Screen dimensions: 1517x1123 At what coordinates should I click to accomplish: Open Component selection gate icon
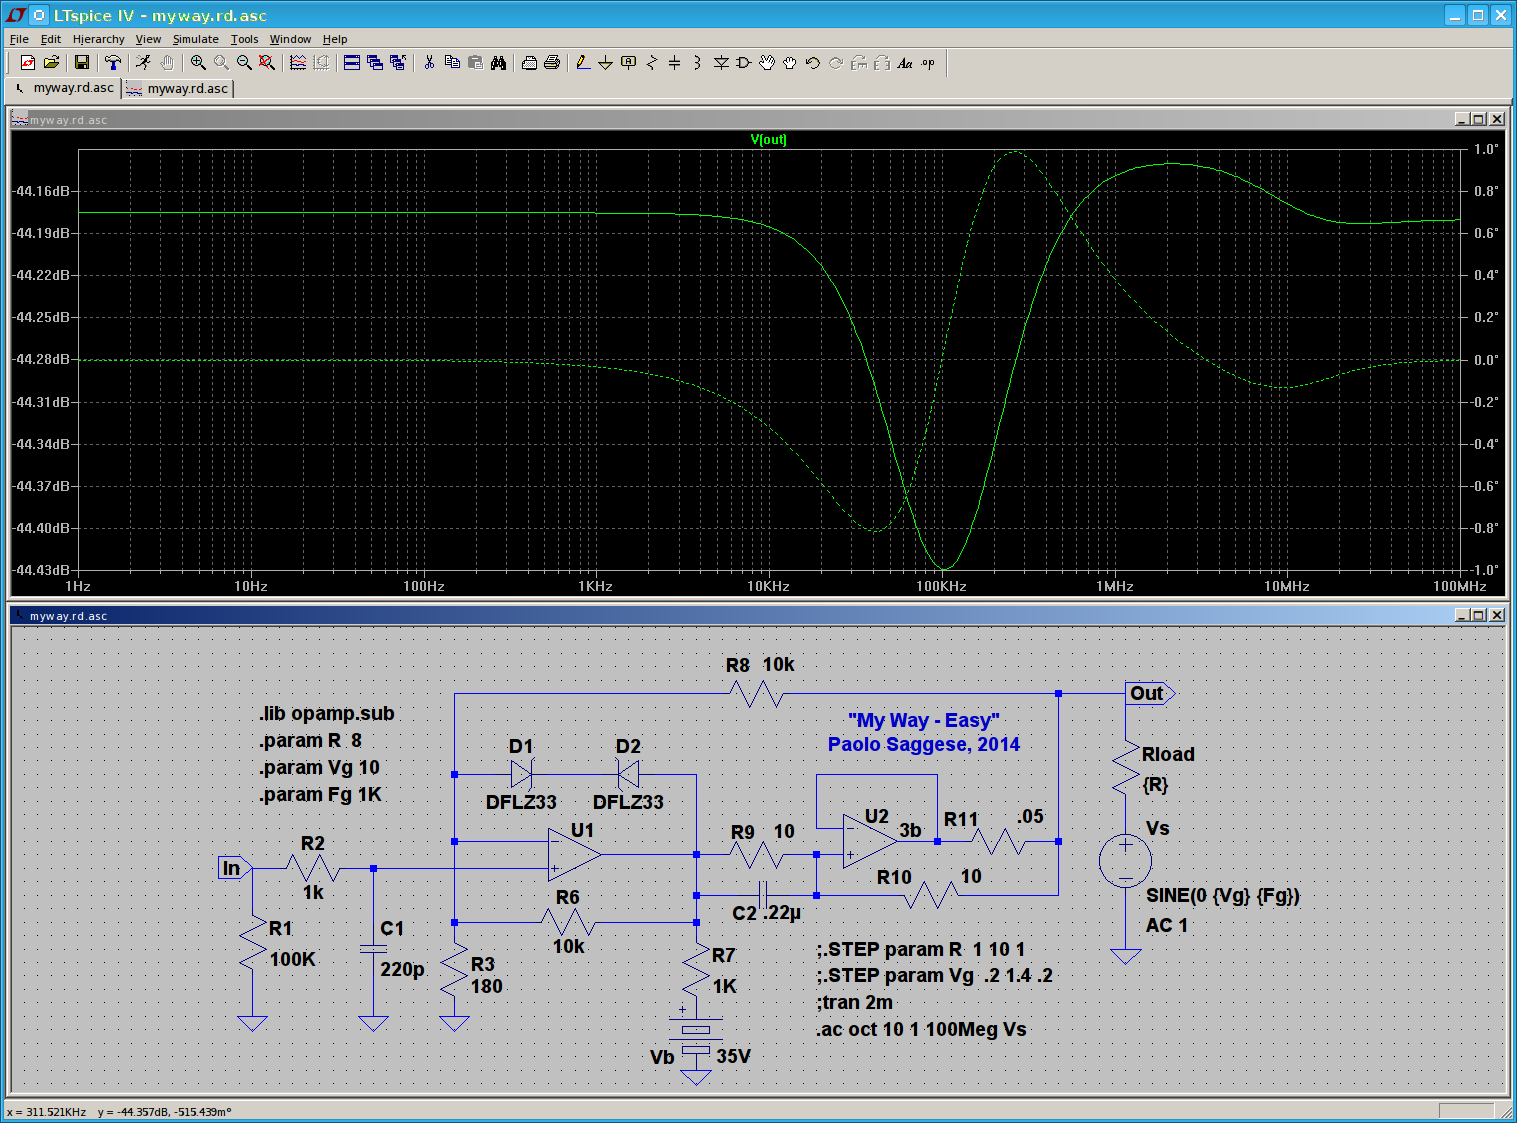(743, 63)
